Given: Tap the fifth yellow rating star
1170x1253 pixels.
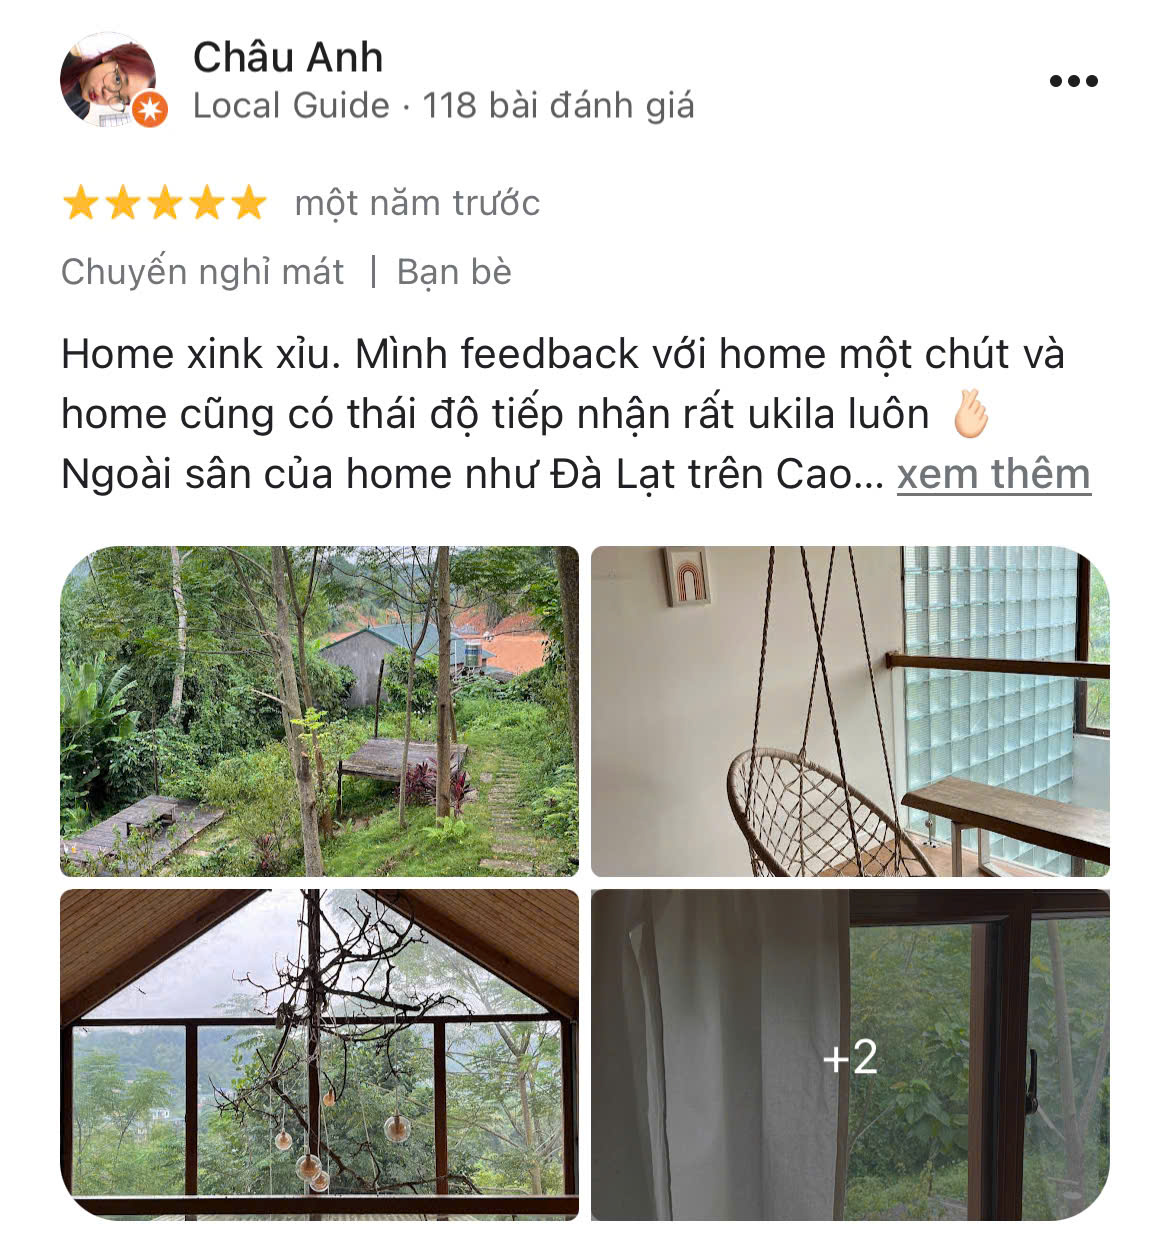Looking at the screenshot, I should [248, 203].
